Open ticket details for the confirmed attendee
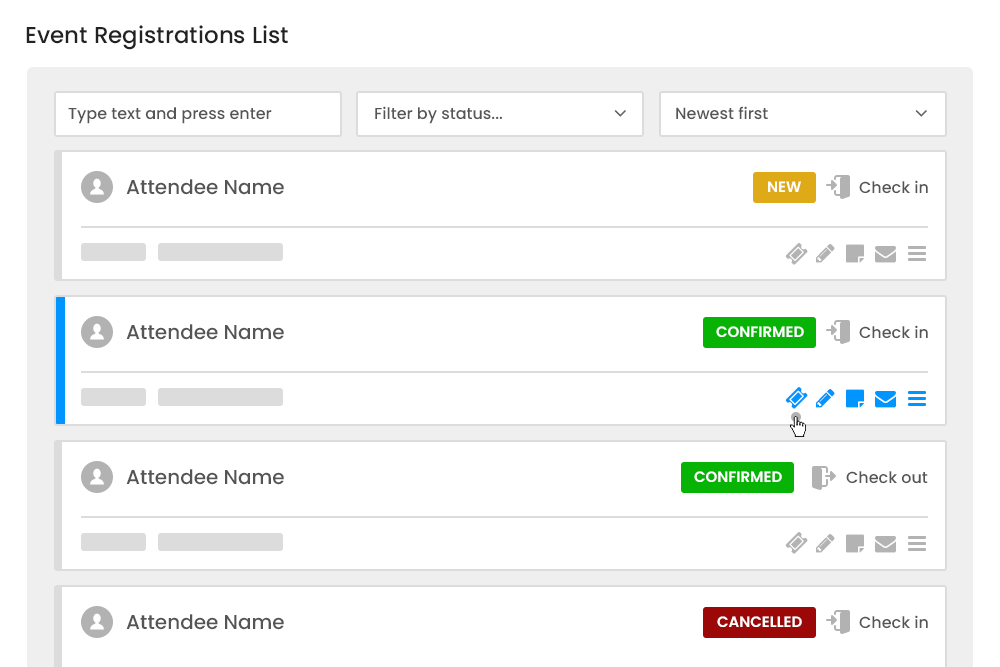 [796, 398]
